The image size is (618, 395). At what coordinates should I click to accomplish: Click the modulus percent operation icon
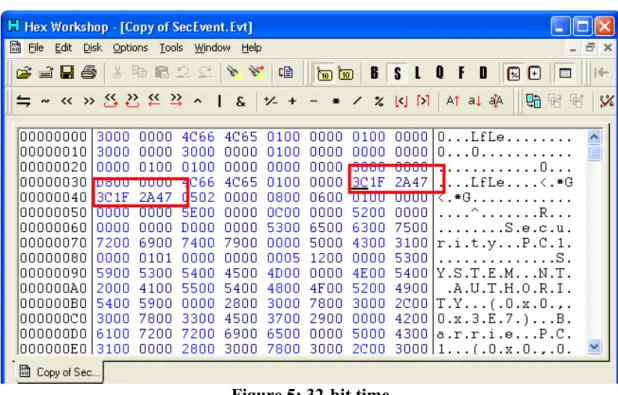[x=379, y=101]
